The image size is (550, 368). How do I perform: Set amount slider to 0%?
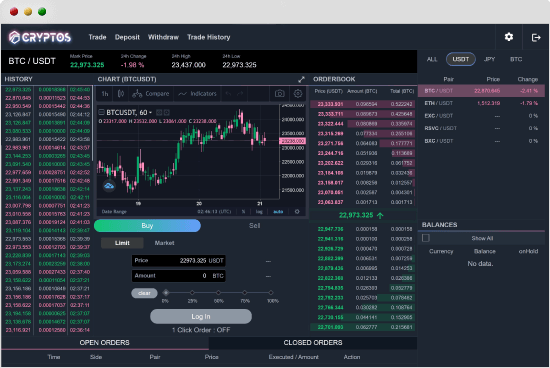(x=166, y=293)
